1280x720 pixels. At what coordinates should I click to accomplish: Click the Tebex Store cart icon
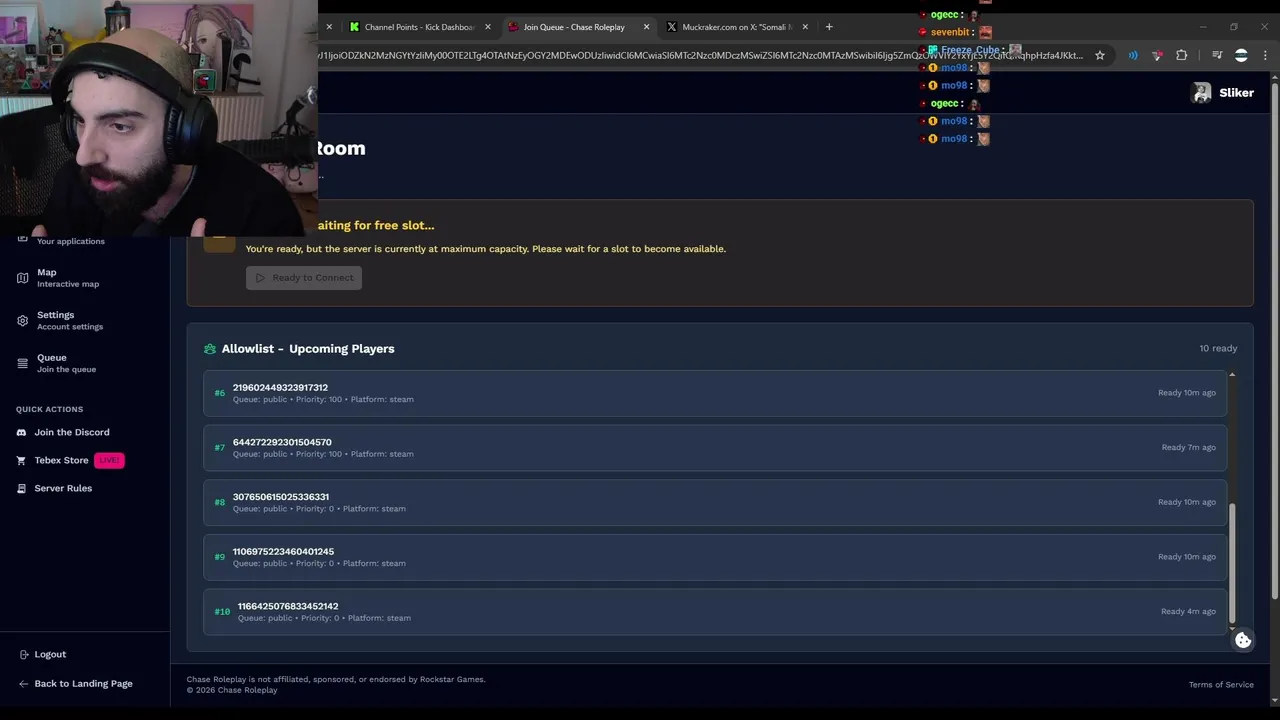(22, 460)
